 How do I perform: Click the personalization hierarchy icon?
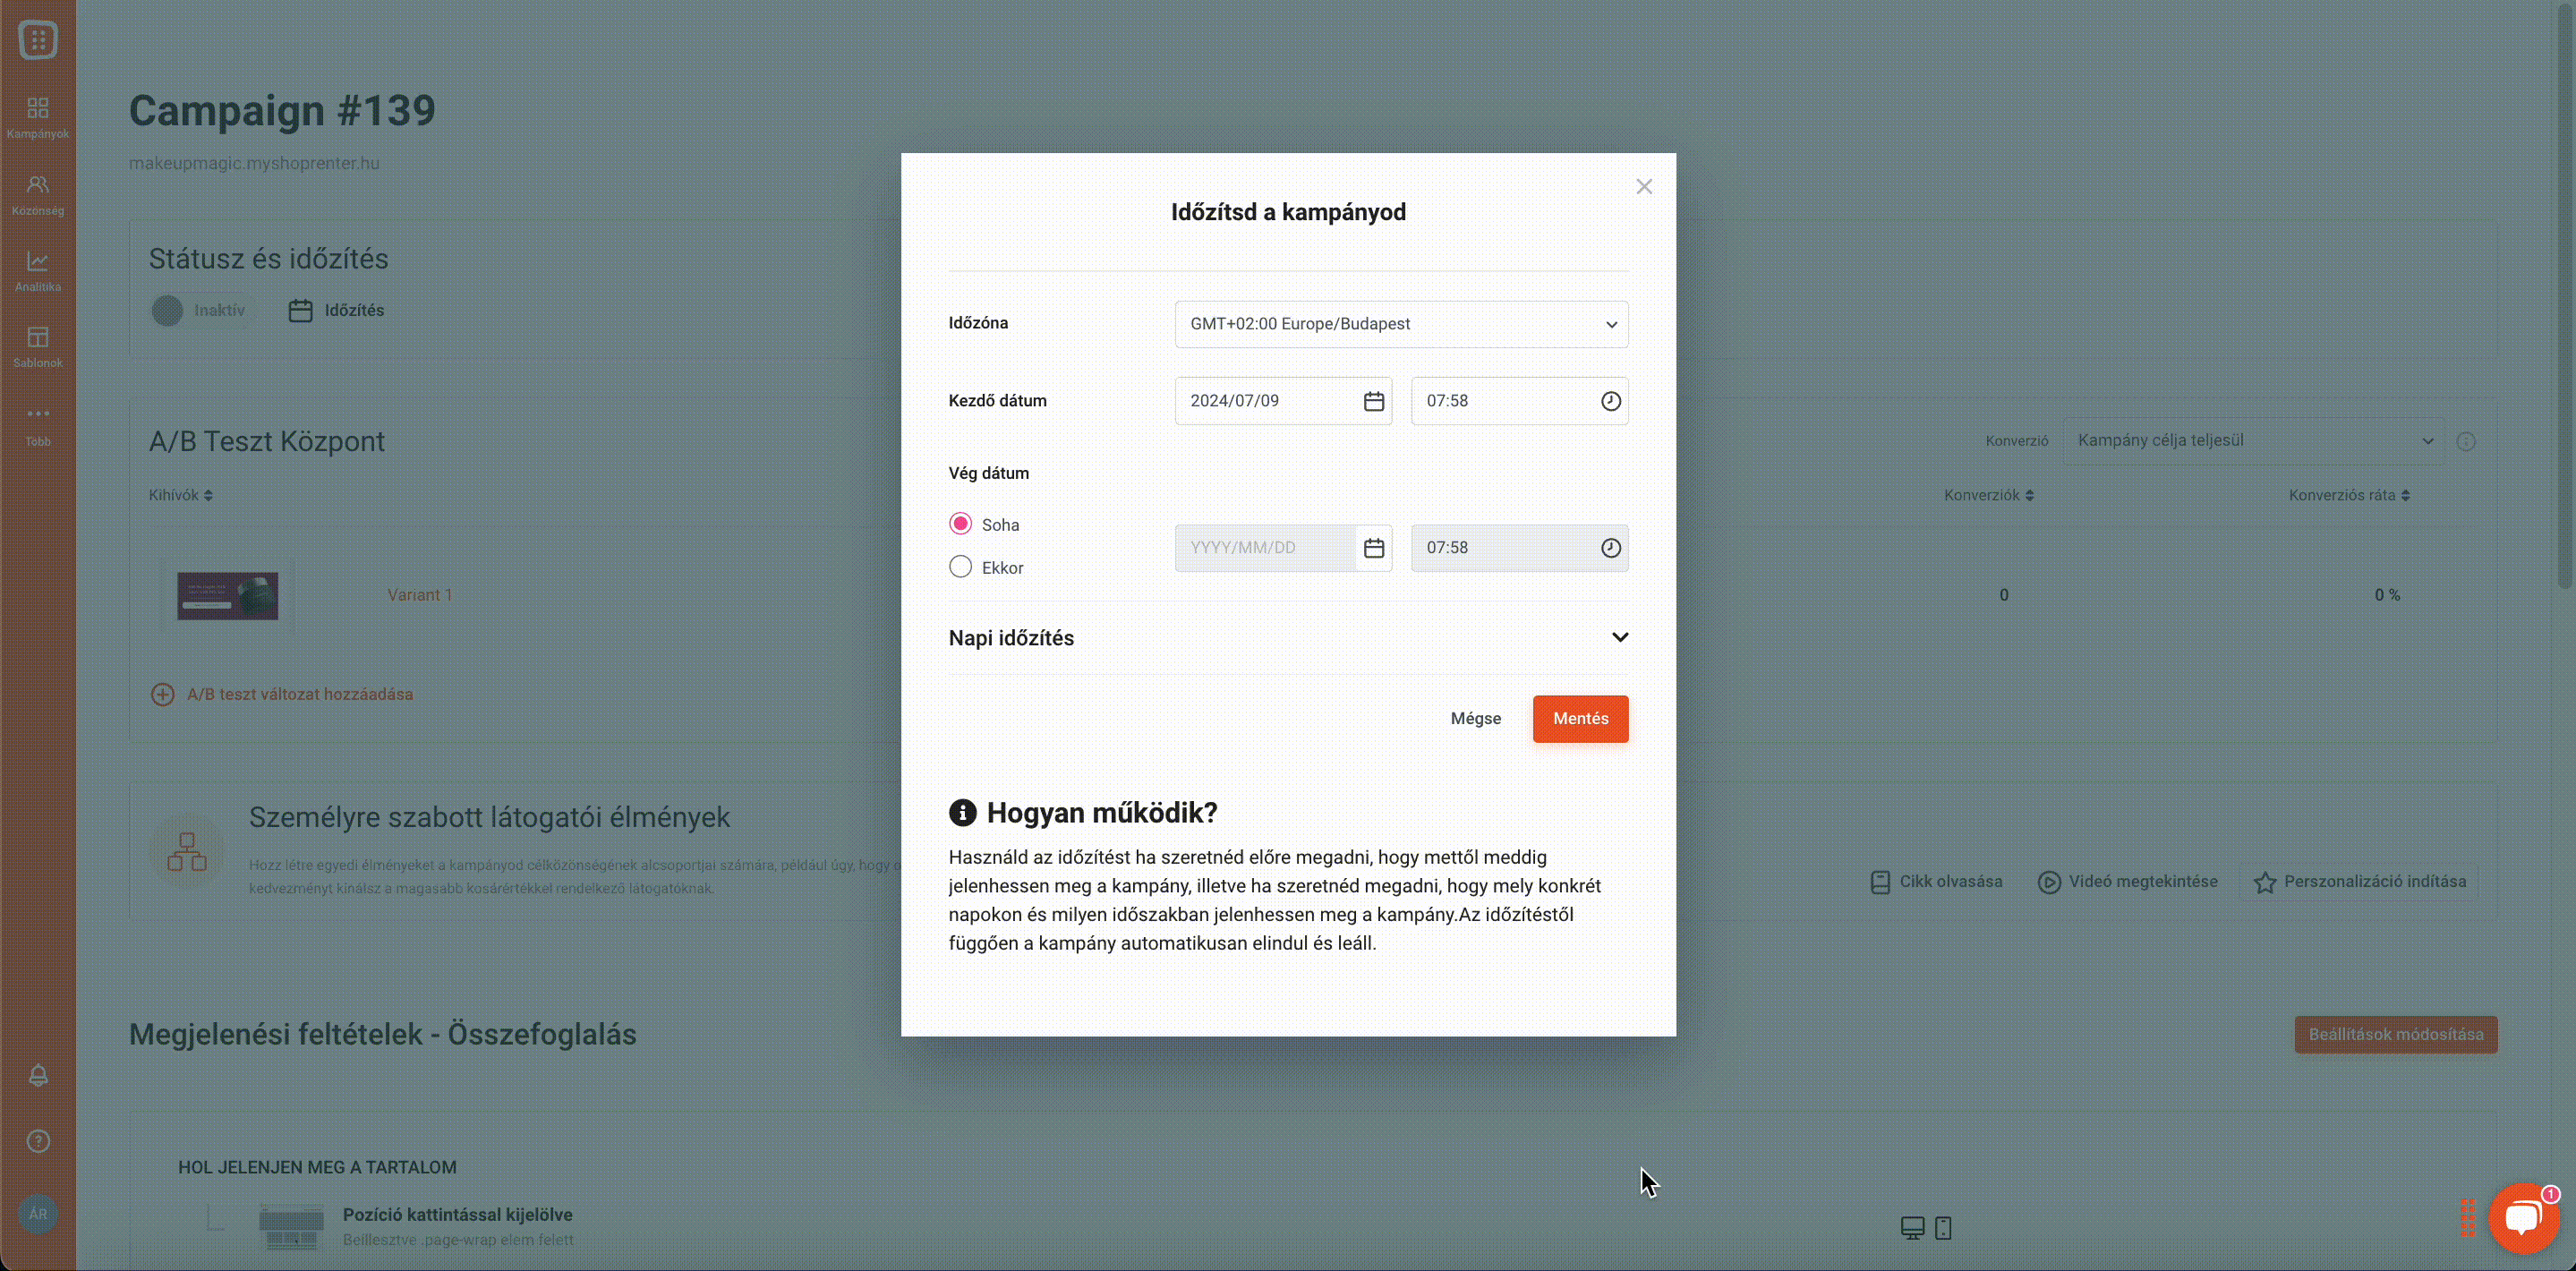point(187,852)
